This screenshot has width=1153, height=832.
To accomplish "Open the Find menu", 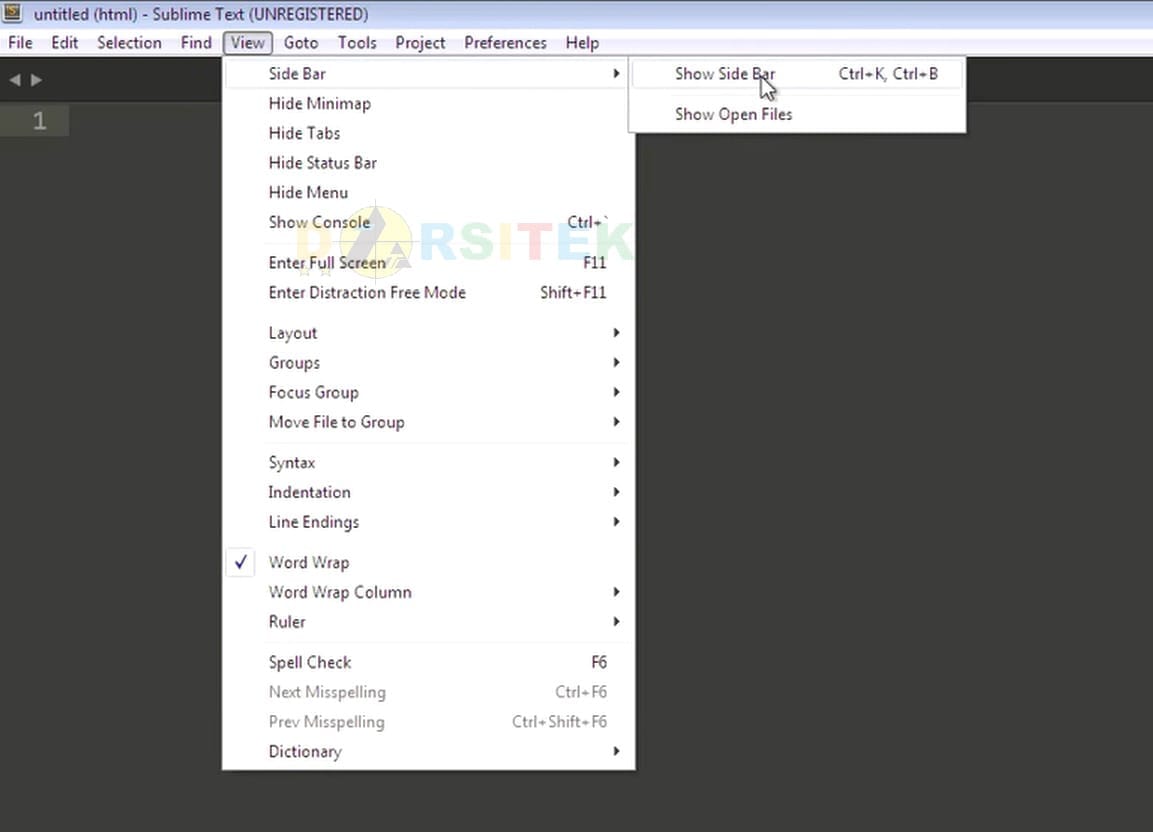I will [196, 43].
